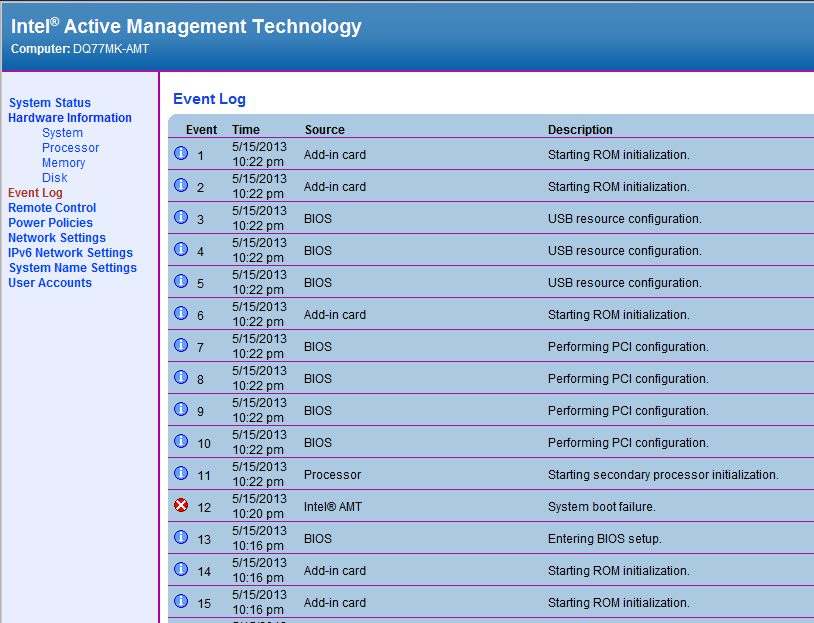Select the info icon on event 5 row
This screenshot has height=623, width=814.
point(181,282)
